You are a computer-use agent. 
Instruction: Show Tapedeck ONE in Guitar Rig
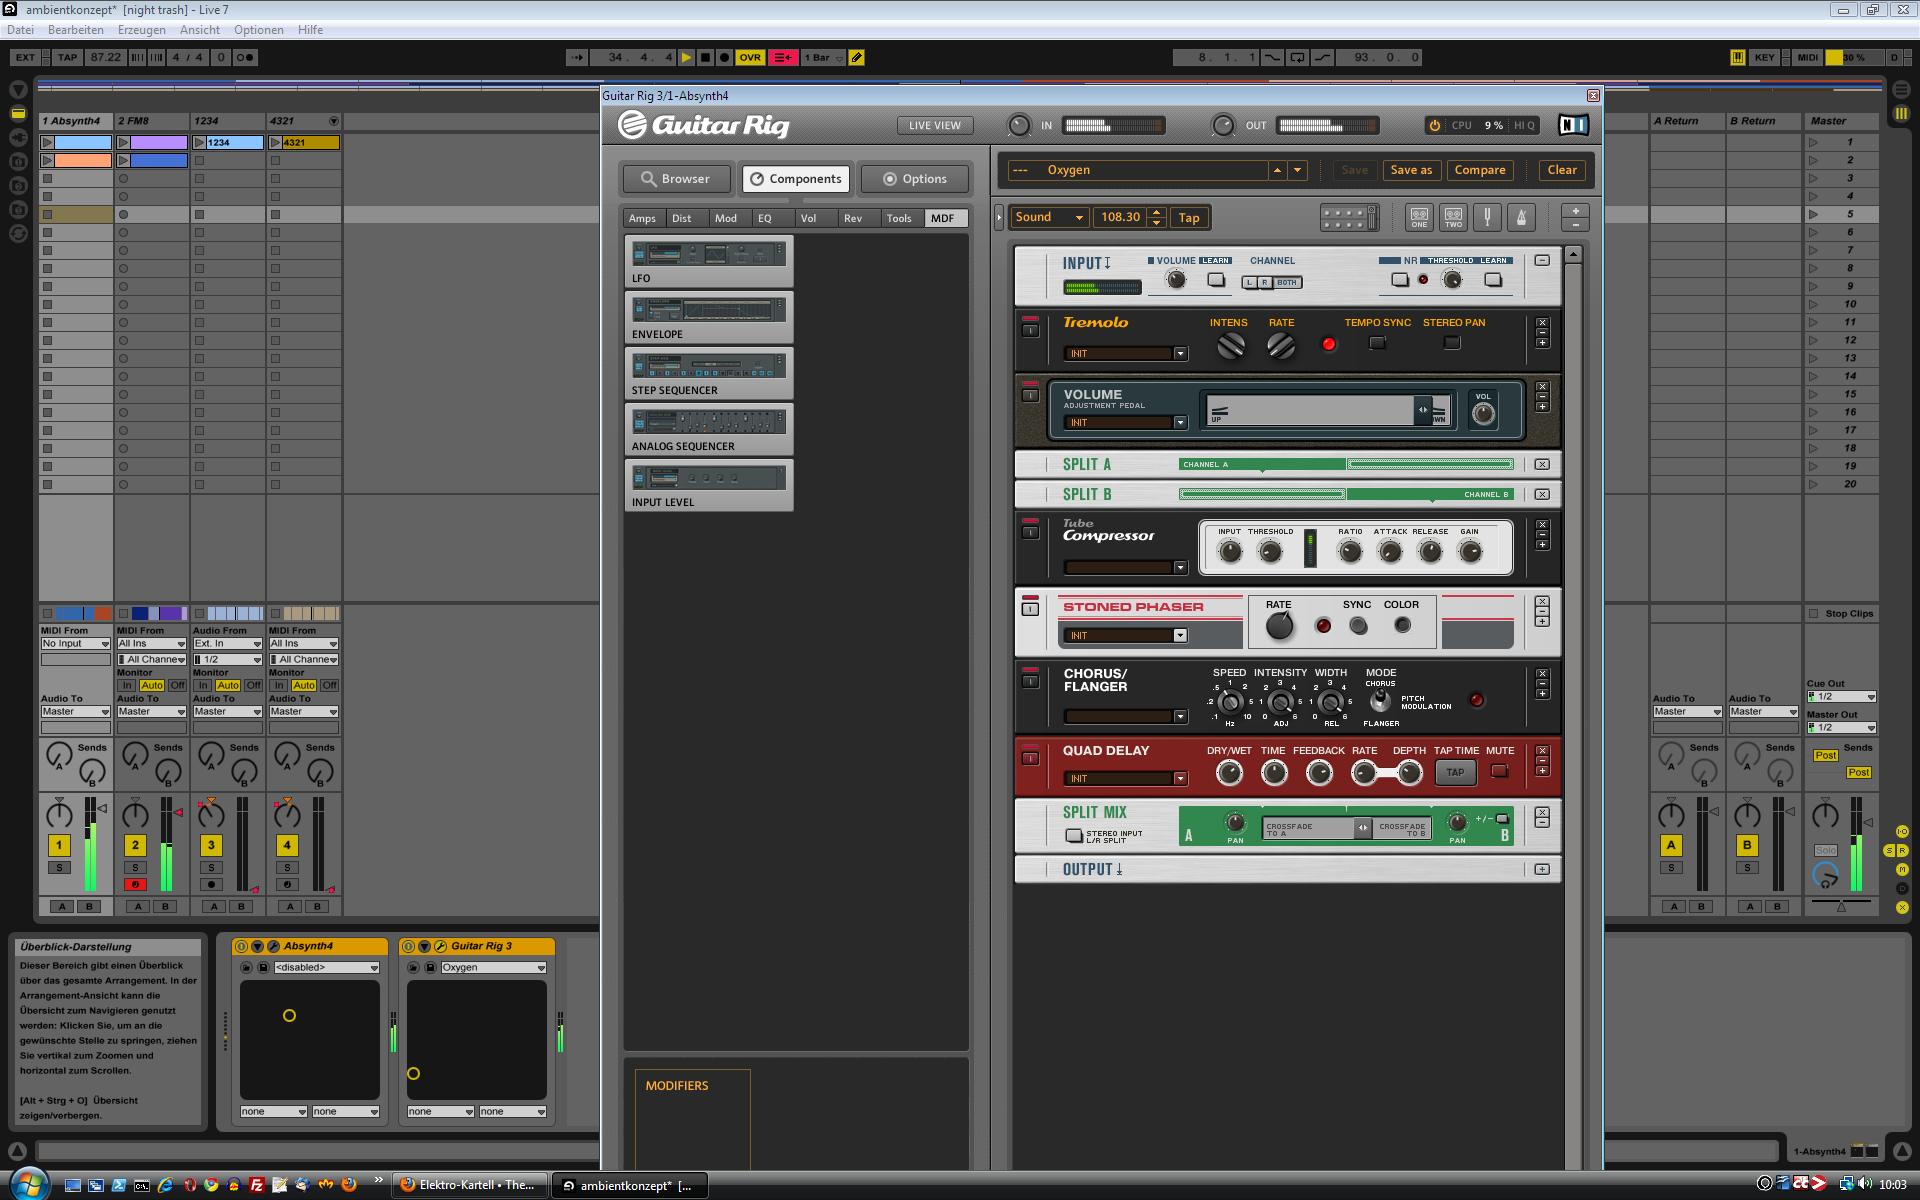click(1419, 217)
